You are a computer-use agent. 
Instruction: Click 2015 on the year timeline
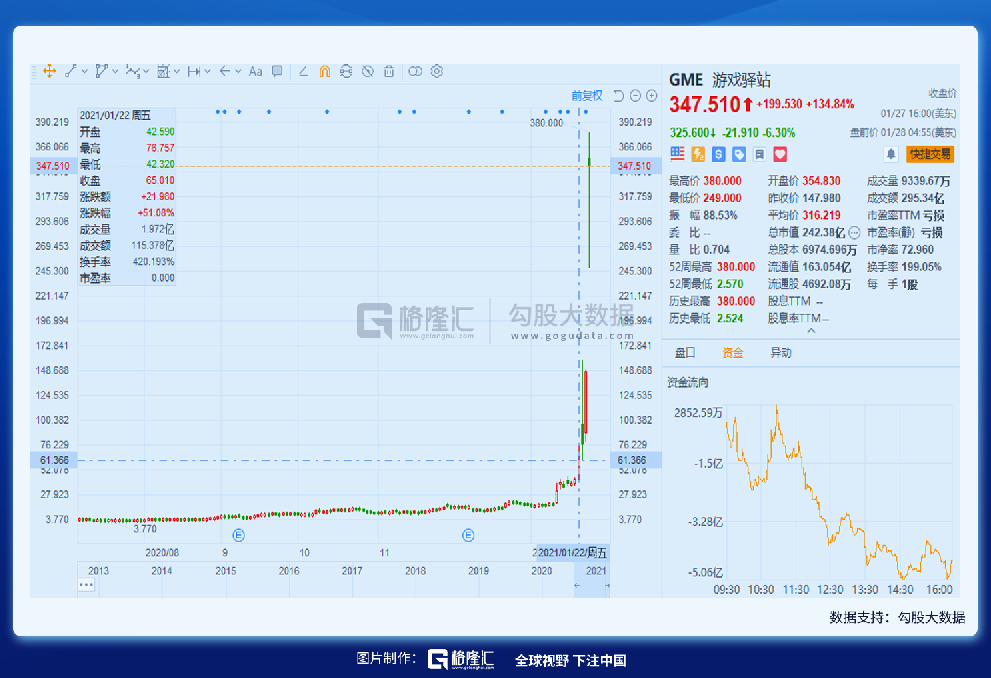point(226,571)
